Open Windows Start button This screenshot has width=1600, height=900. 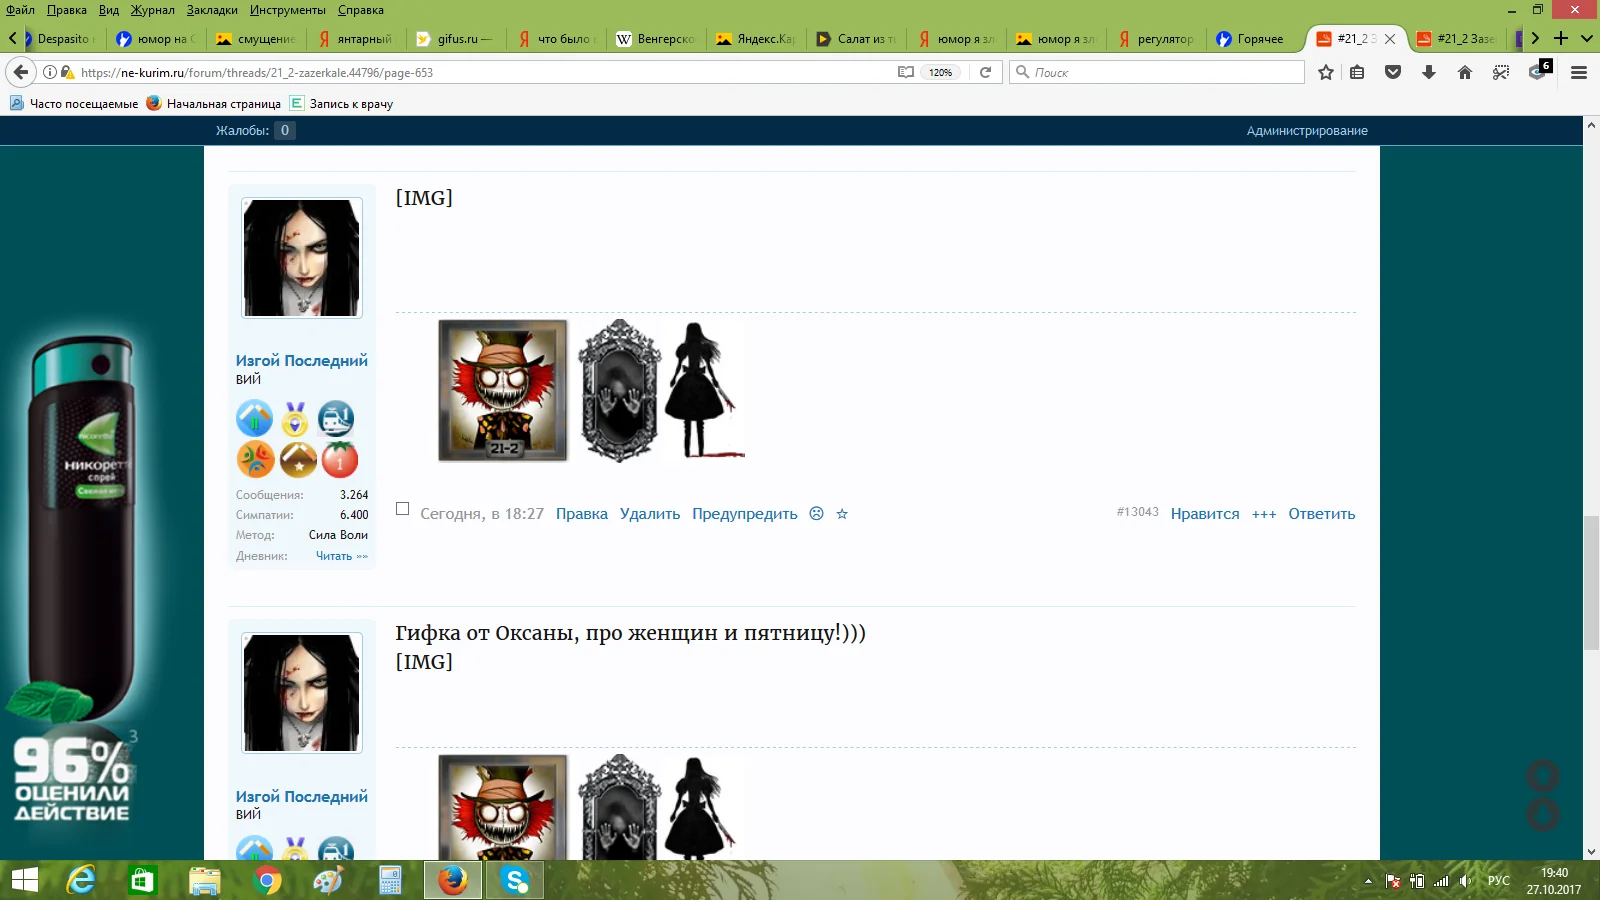point(24,880)
